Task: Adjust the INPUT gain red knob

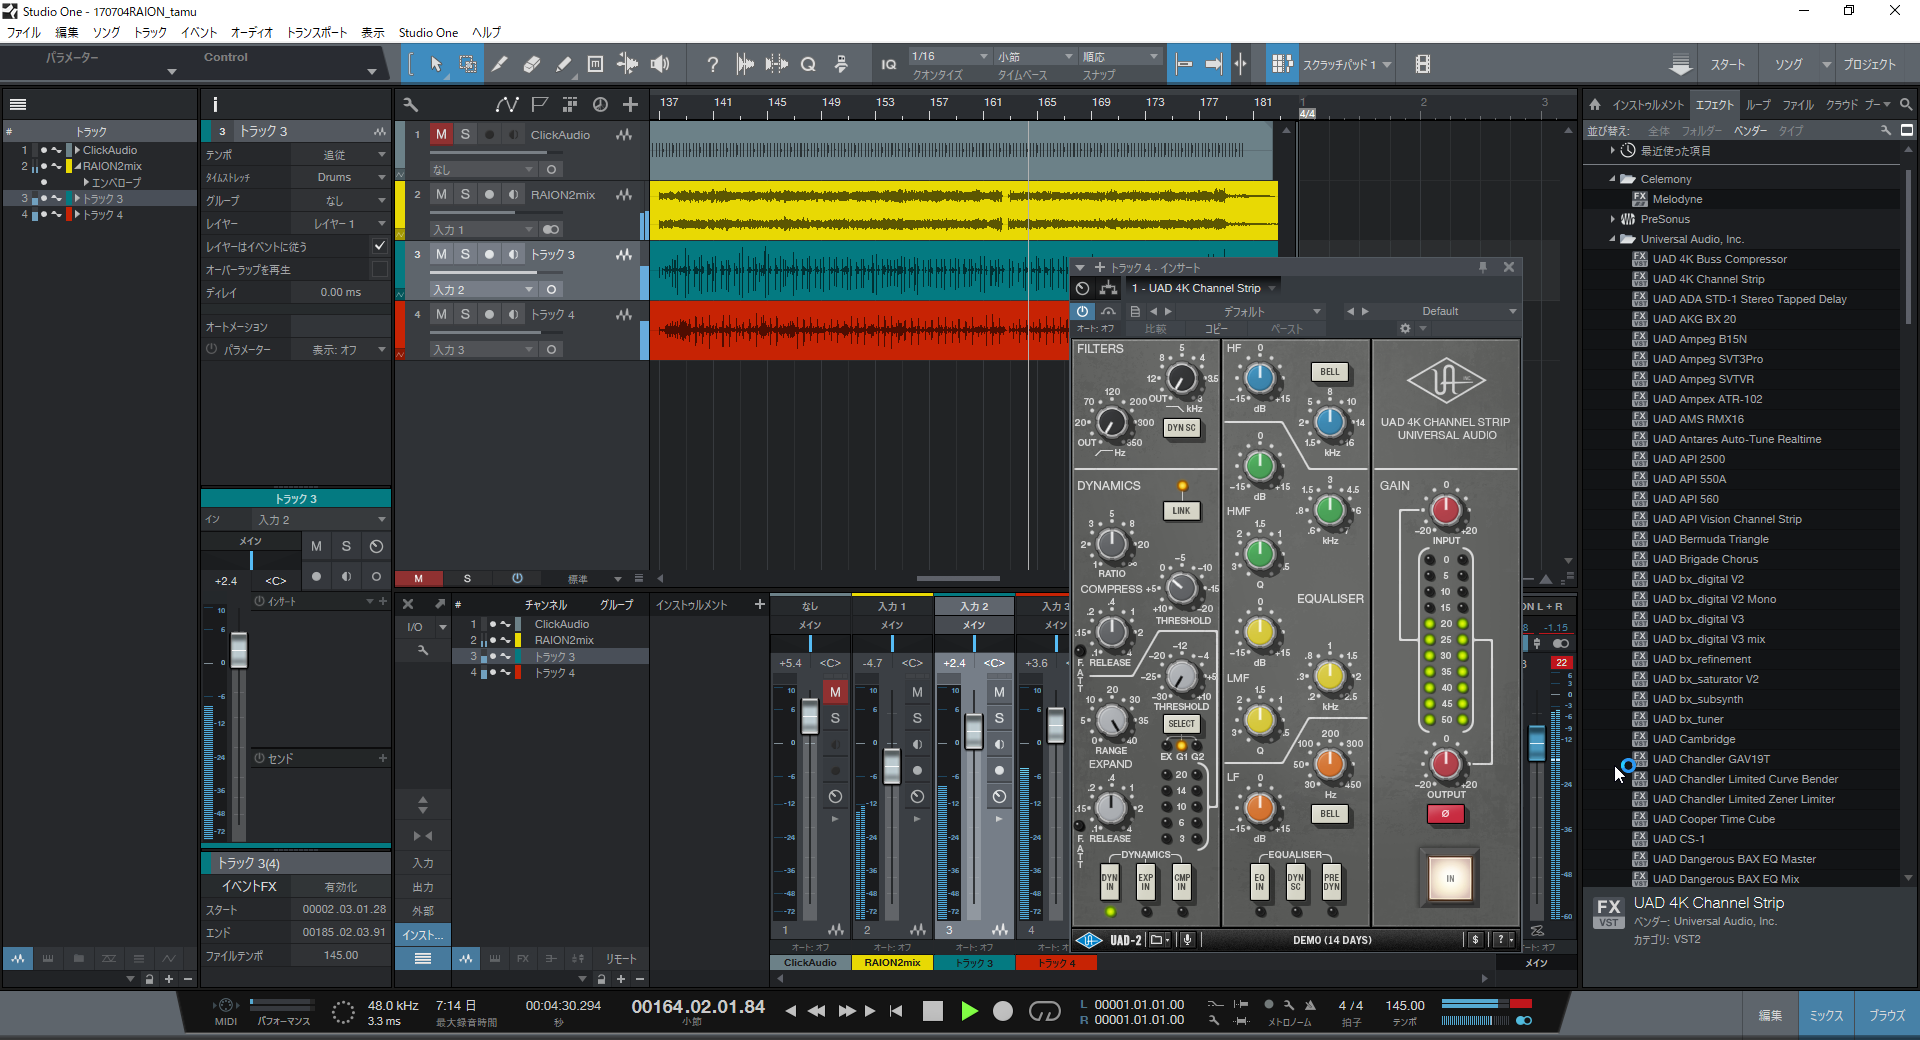Action: click(x=1446, y=510)
